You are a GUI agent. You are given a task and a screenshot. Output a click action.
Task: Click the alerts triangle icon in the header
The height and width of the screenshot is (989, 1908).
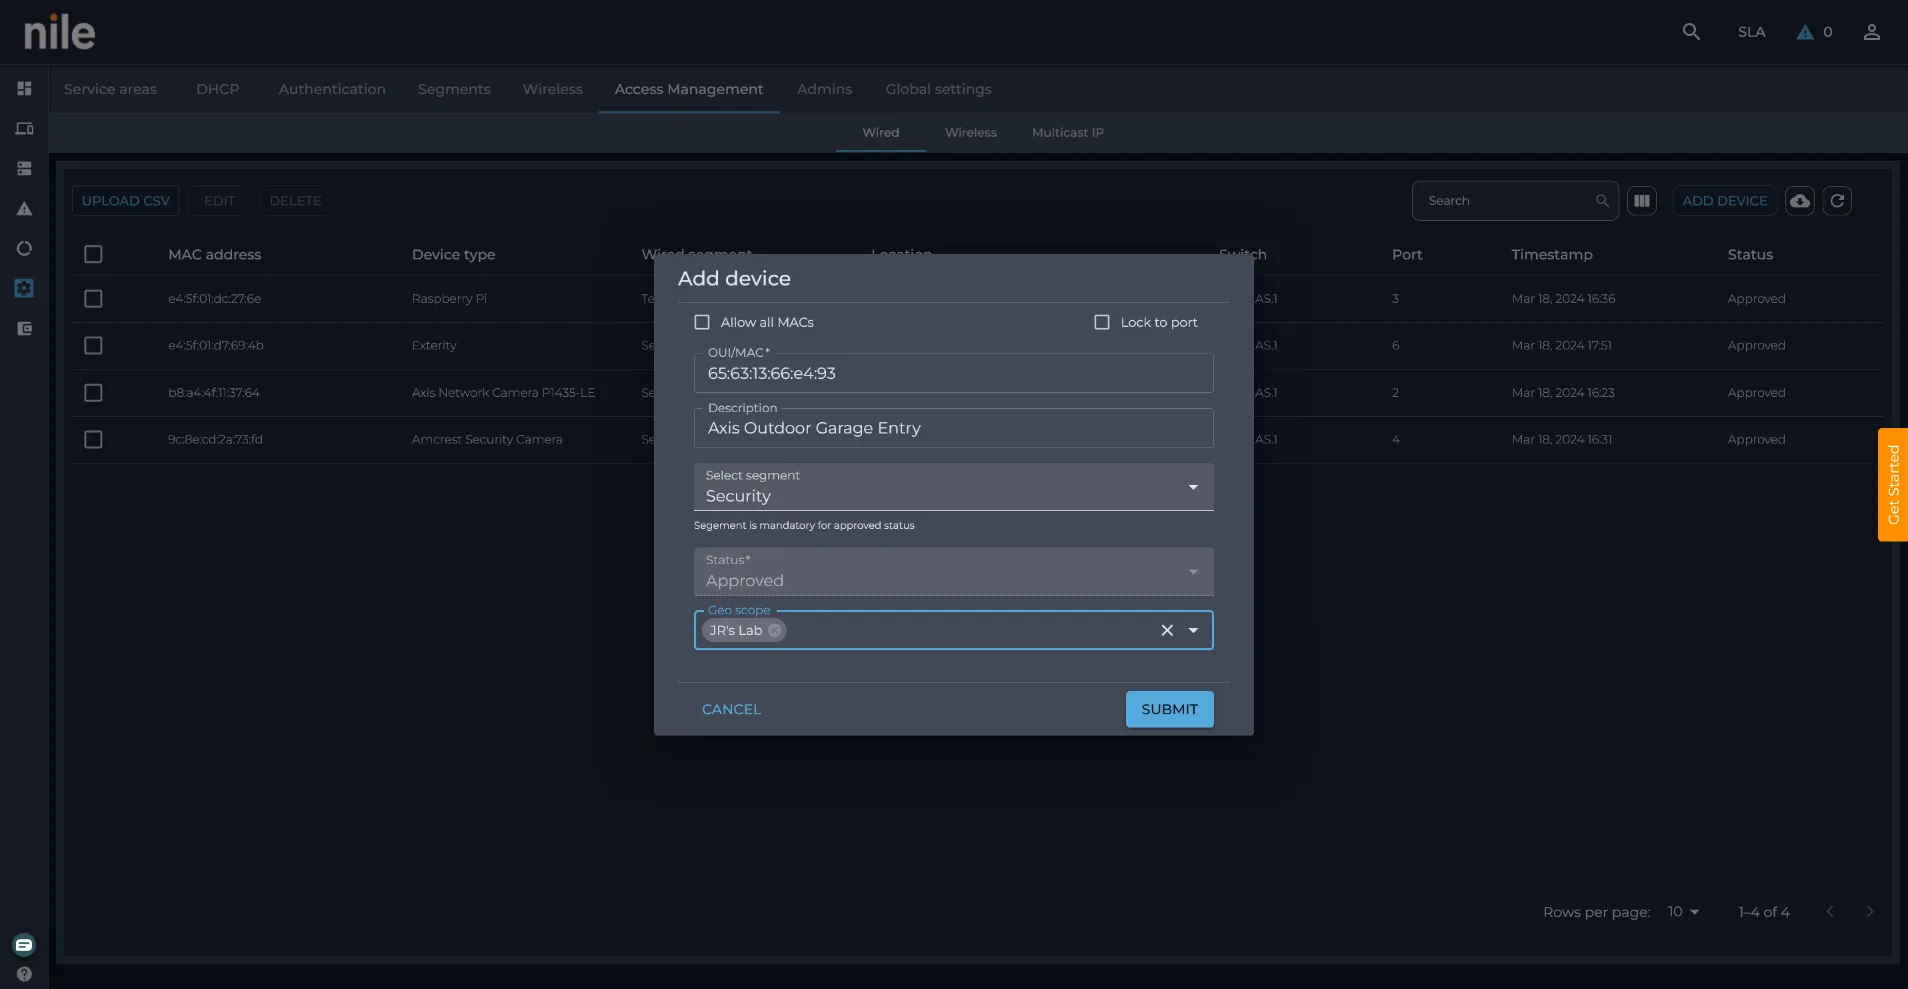(x=1805, y=32)
